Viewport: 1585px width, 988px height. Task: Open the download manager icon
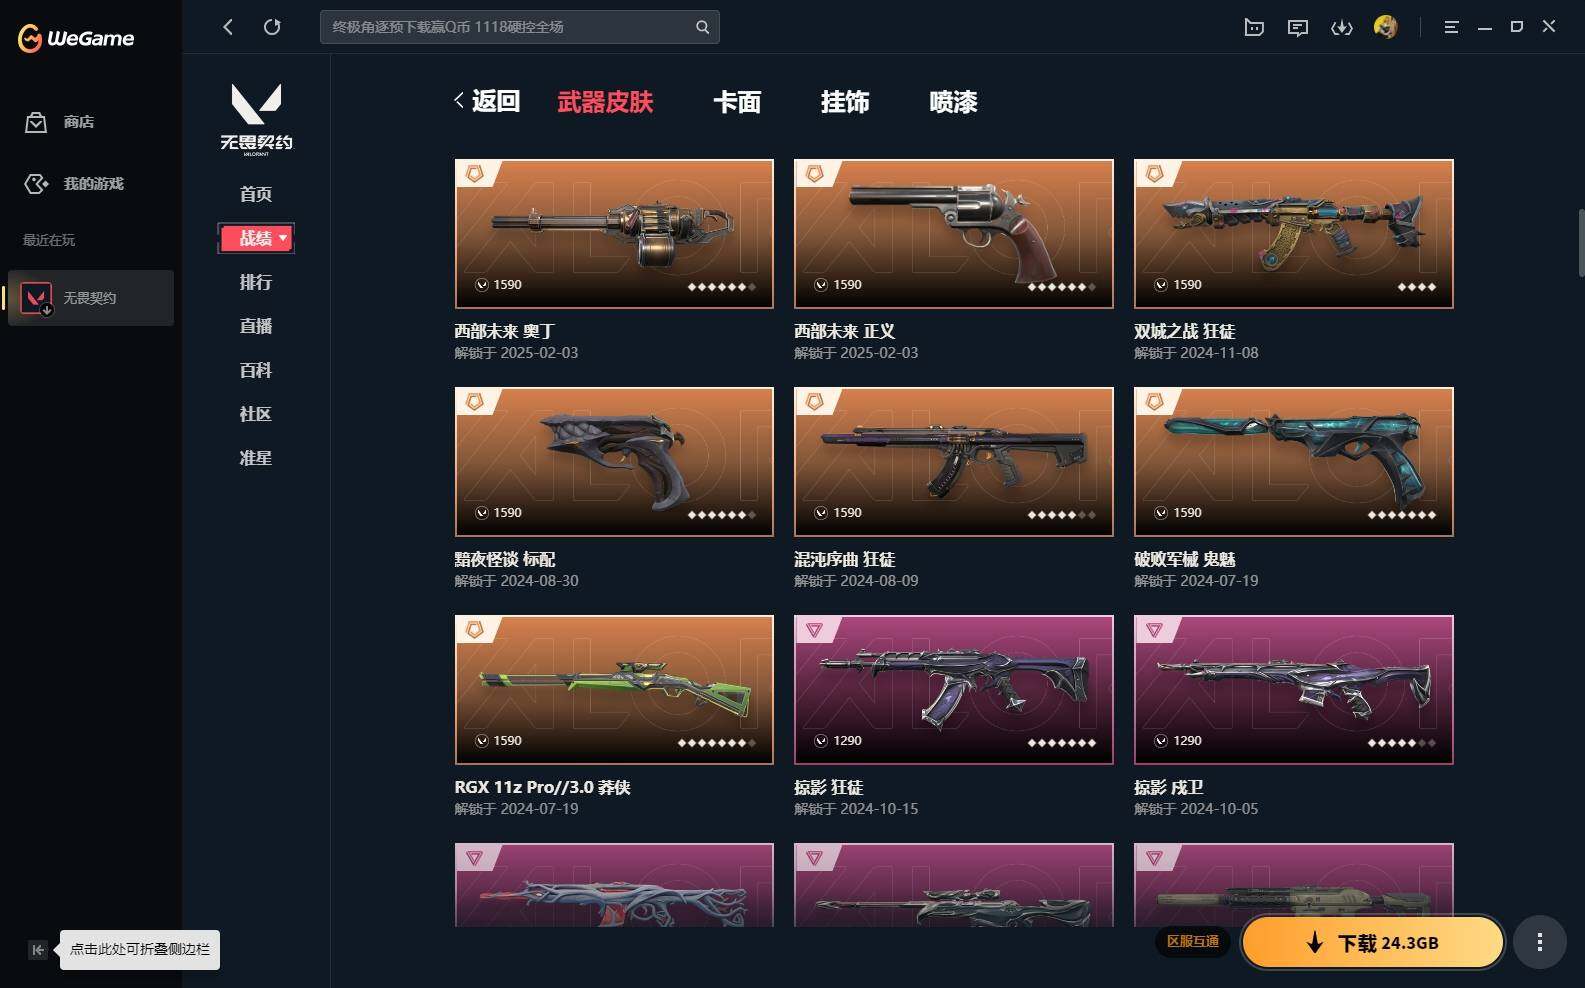(1342, 27)
